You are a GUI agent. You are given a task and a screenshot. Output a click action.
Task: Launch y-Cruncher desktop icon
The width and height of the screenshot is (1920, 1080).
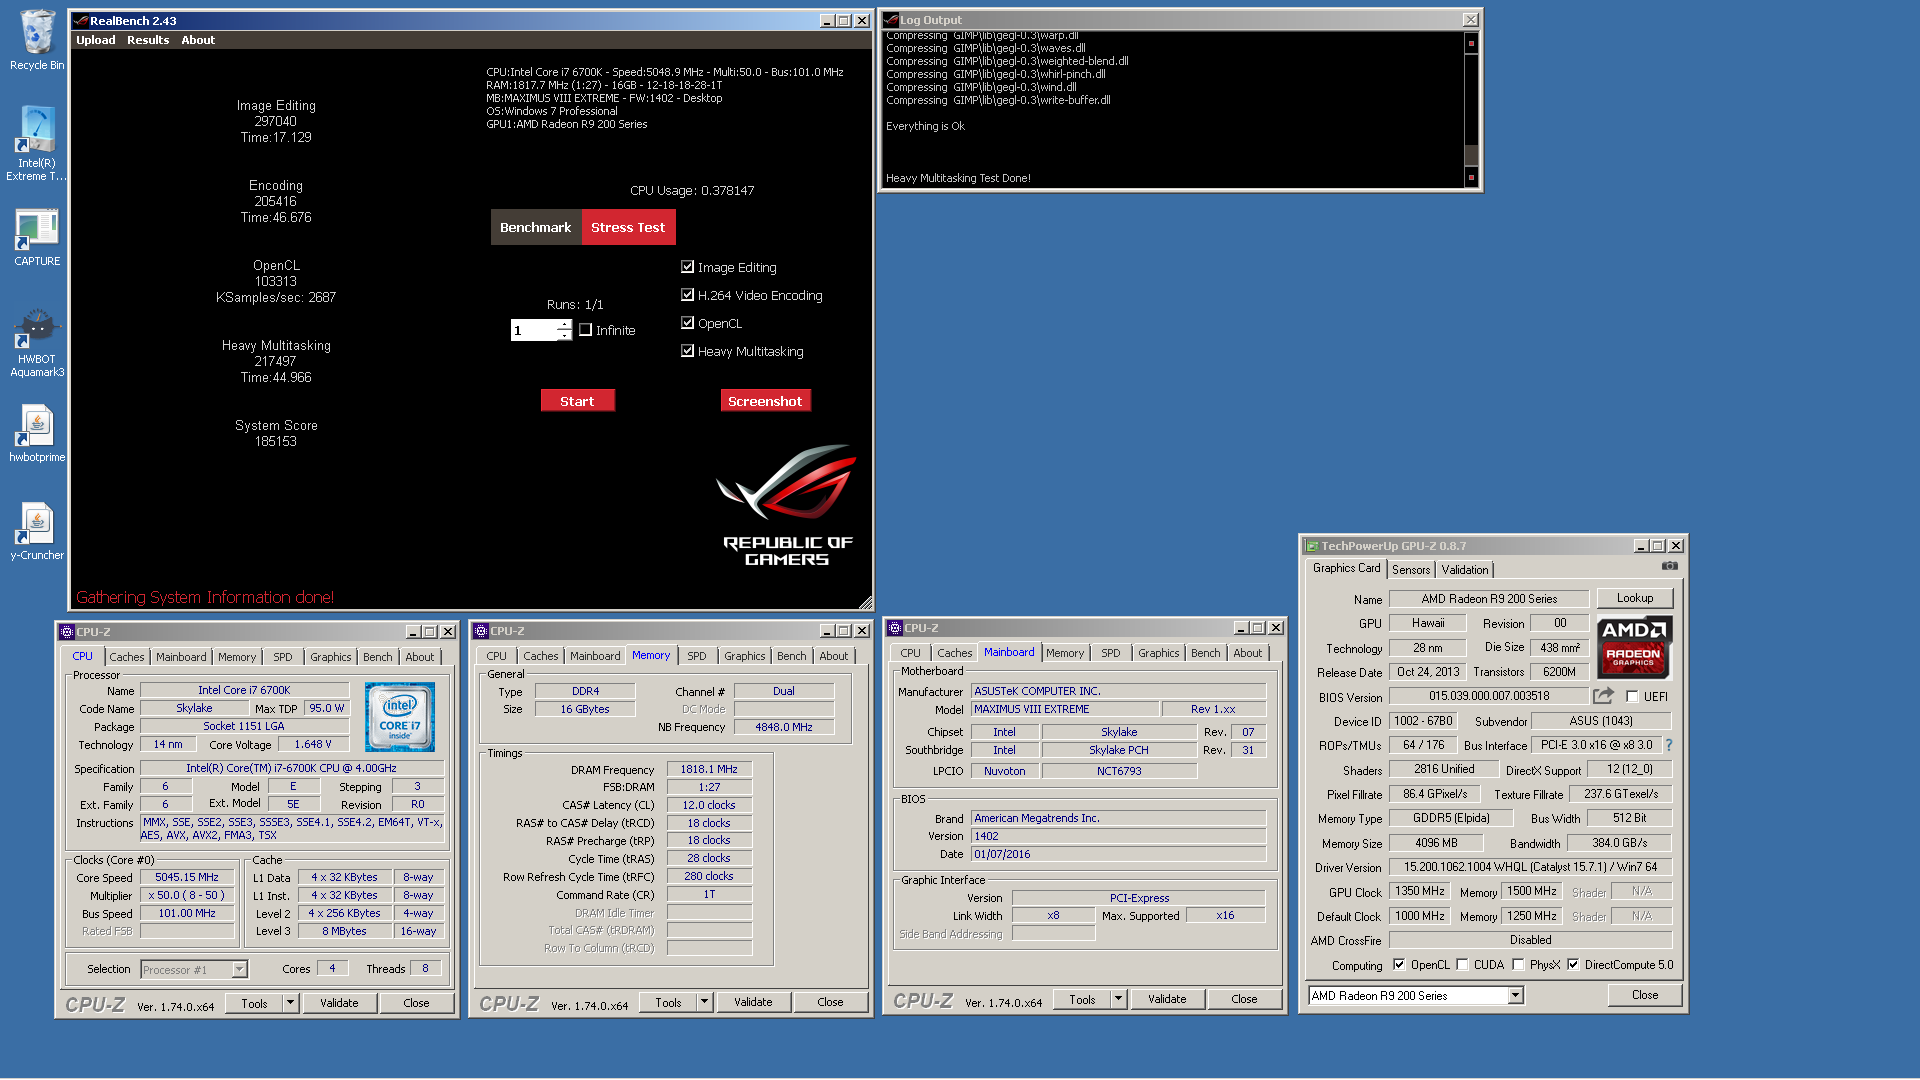37,531
